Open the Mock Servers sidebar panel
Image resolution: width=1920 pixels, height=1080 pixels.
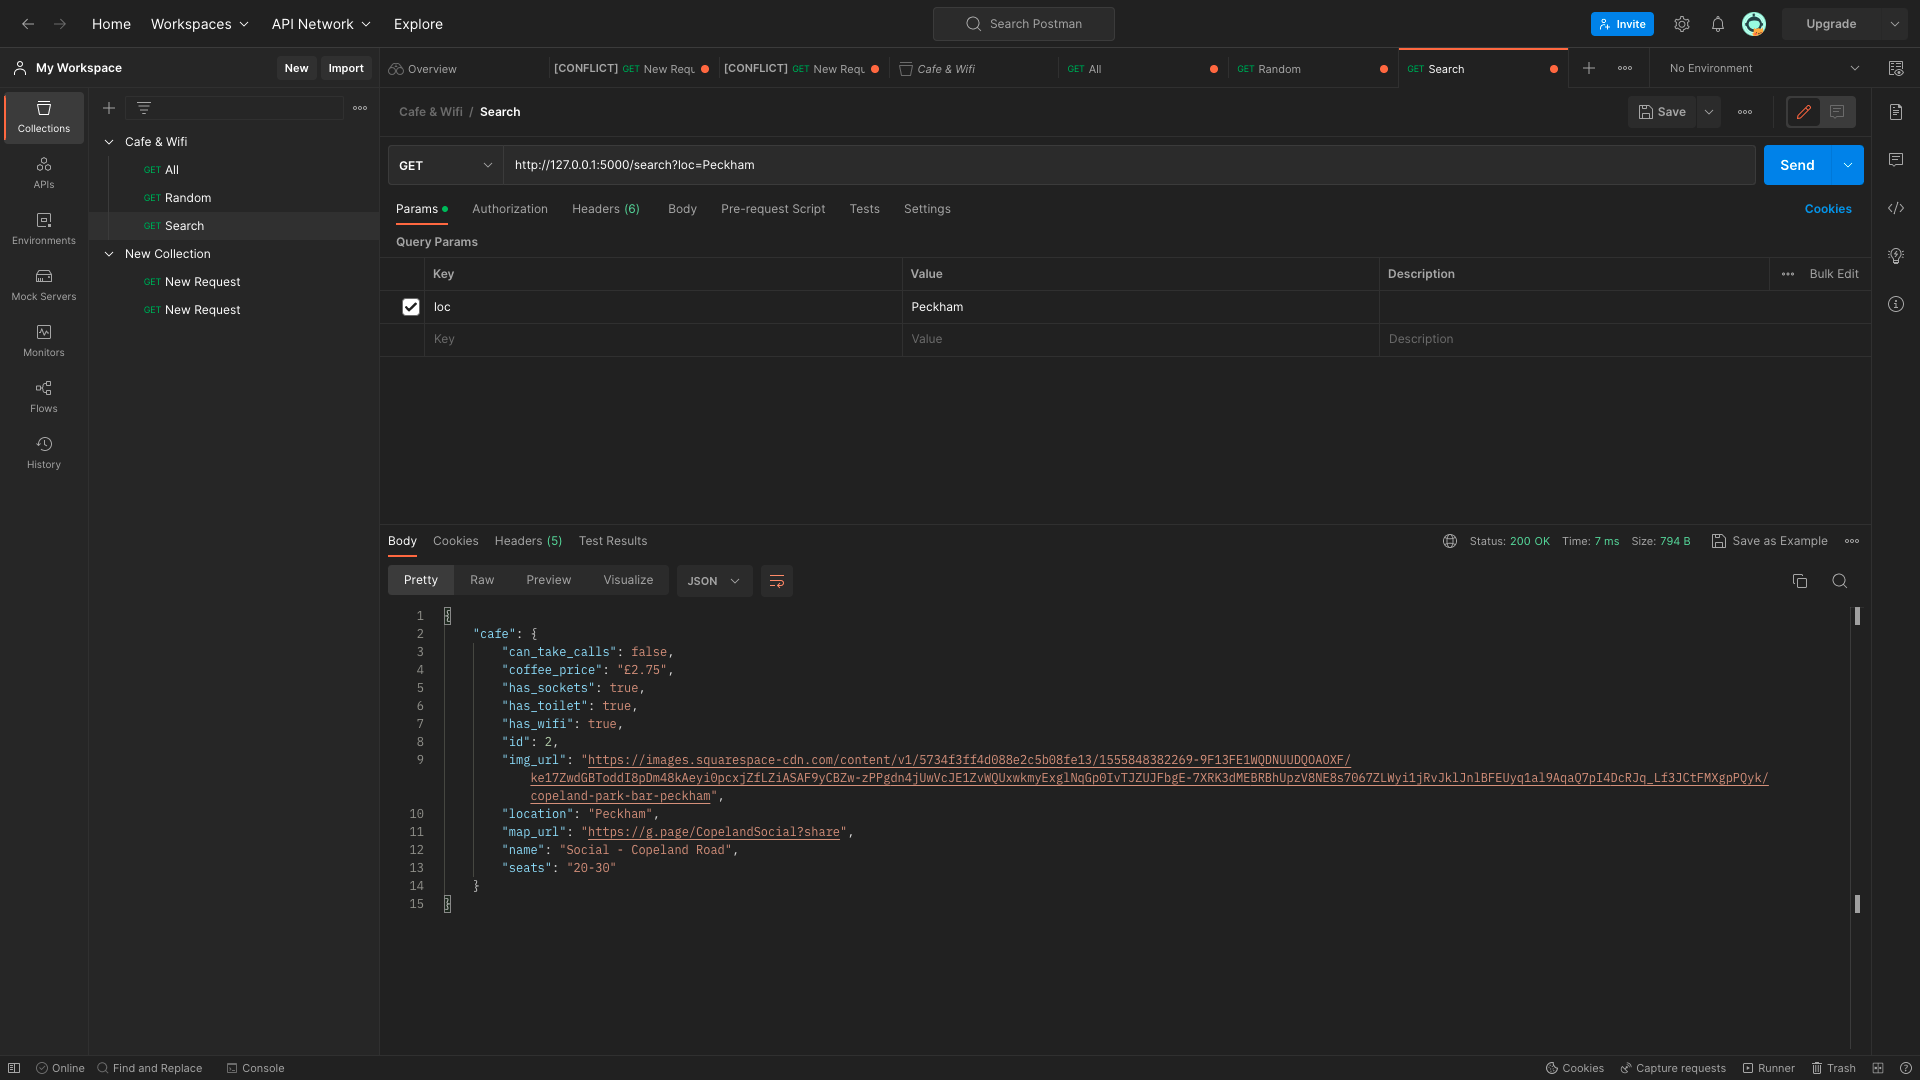click(43, 285)
